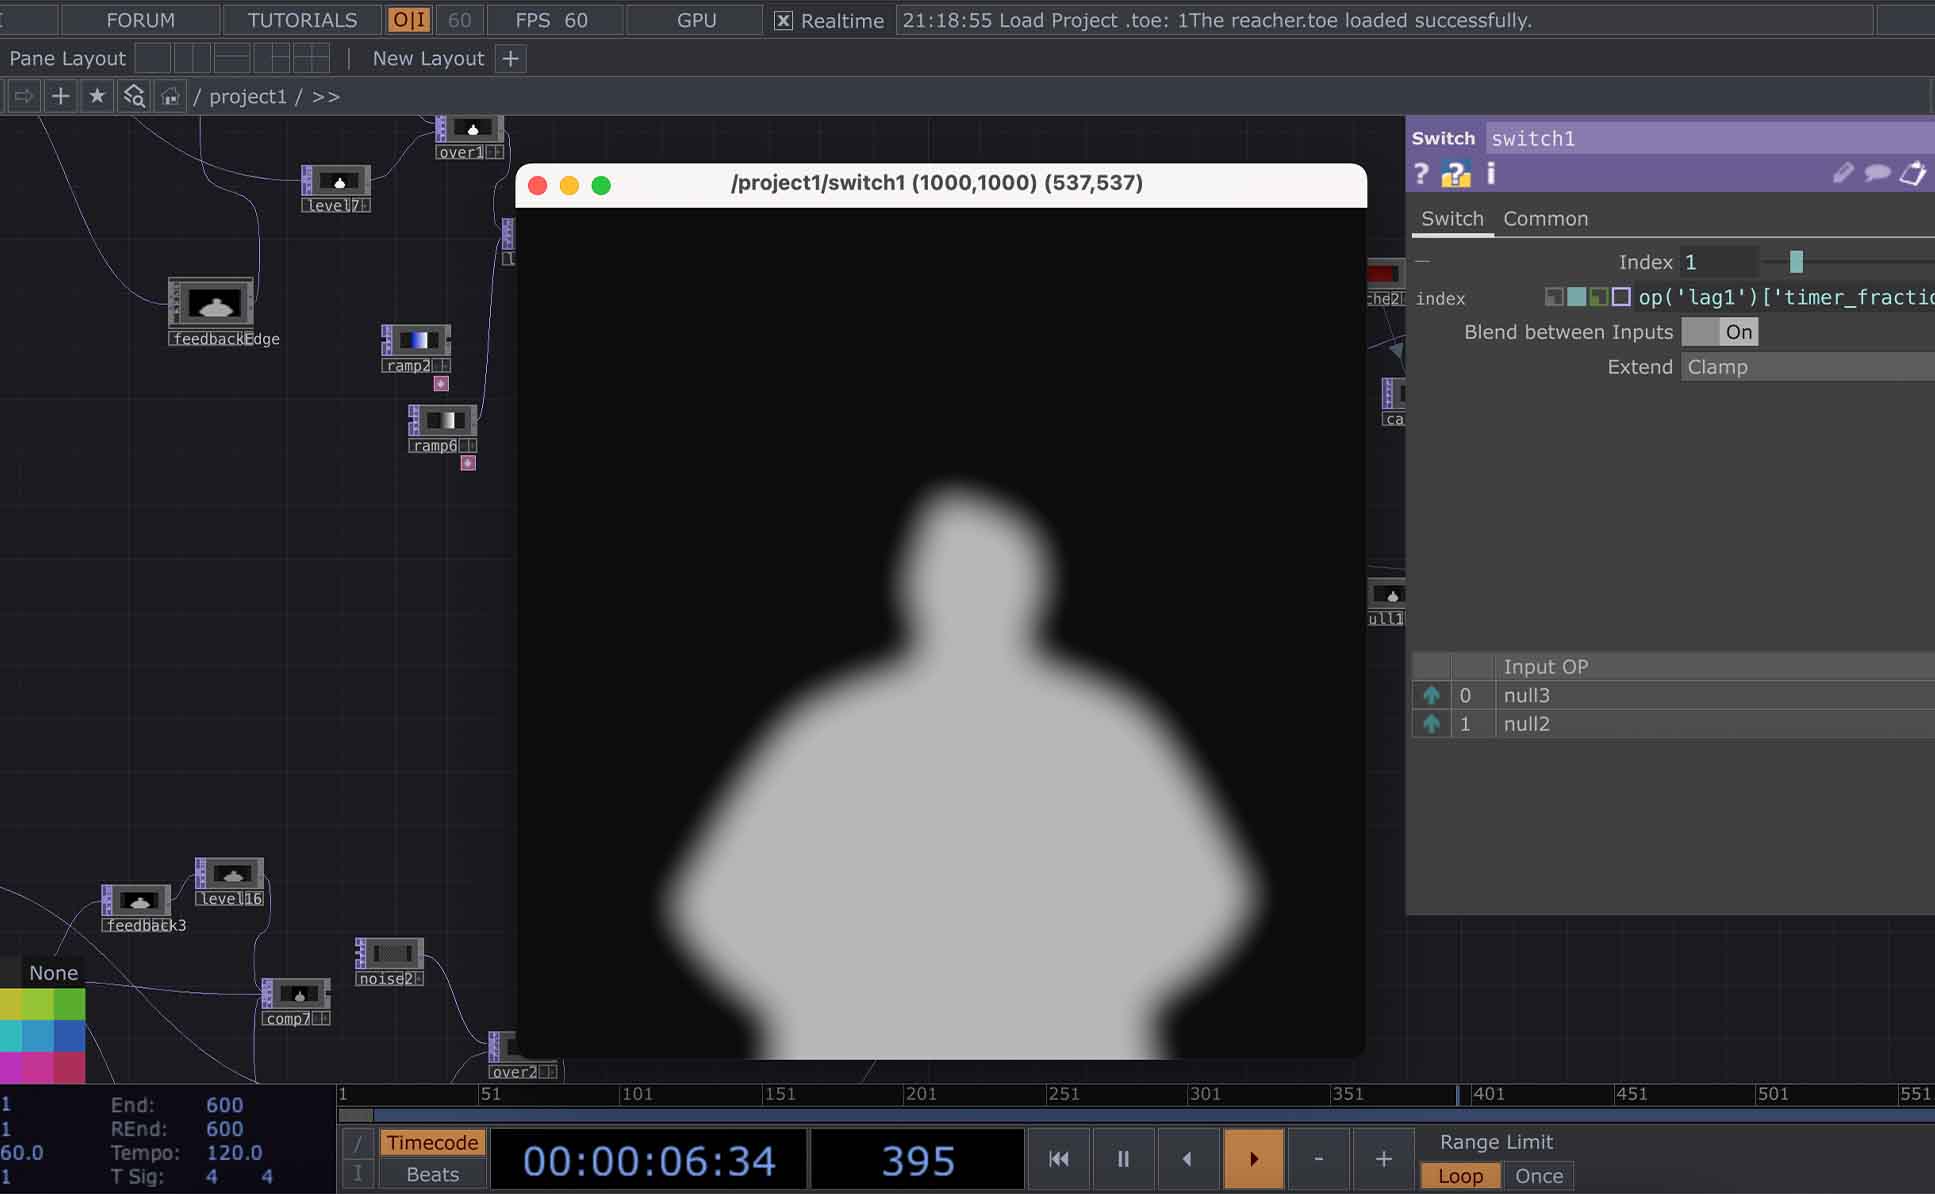Toggle the Realtime checkbox

[784, 20]
